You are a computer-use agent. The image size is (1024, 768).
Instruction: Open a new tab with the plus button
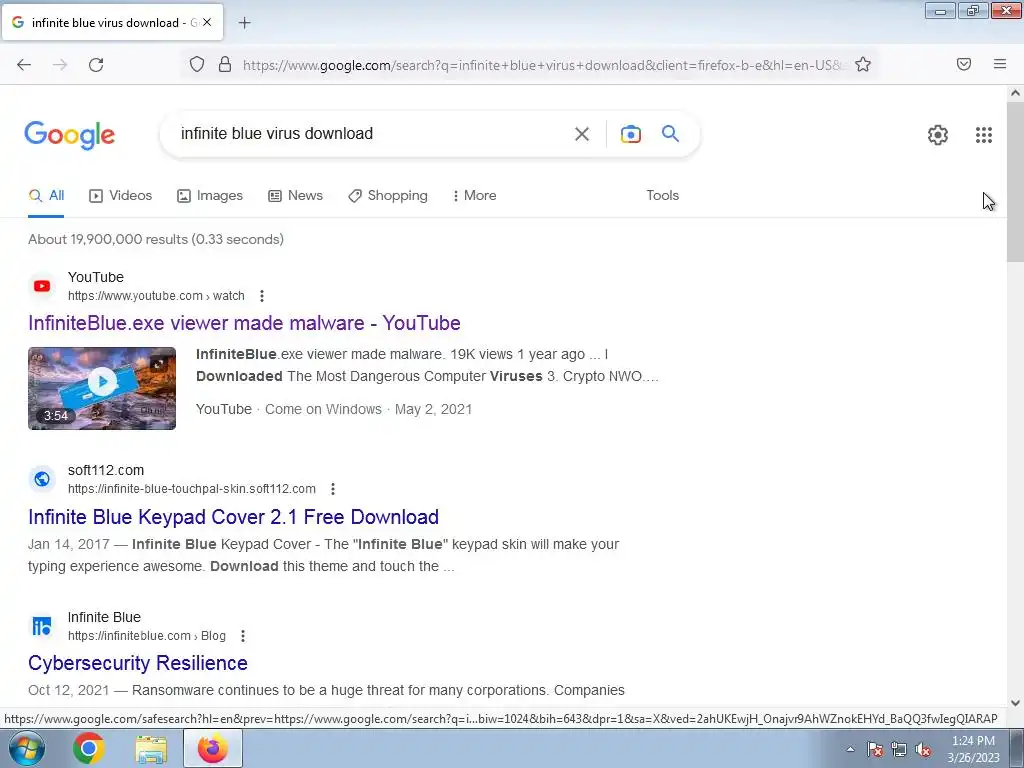244,23
